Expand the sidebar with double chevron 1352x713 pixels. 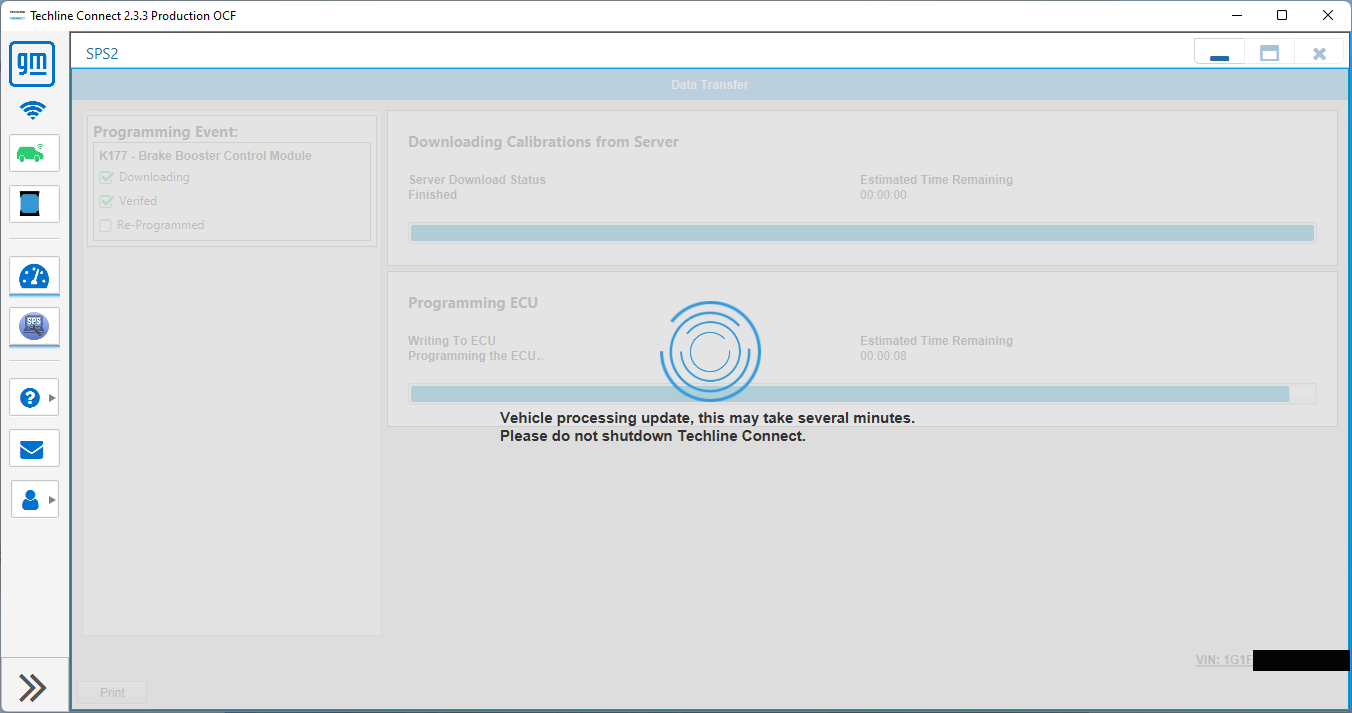click(33, 687)
